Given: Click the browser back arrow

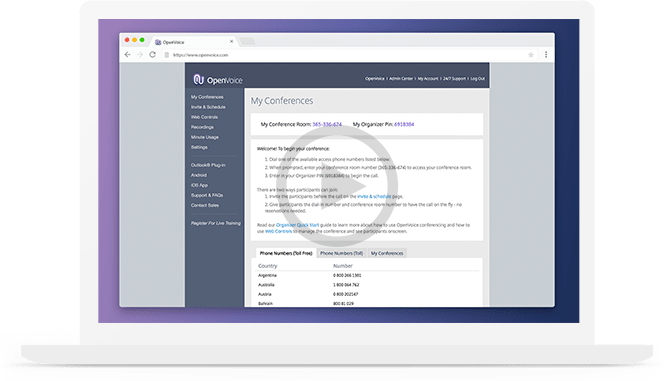Looking at the screenshot, I should coord(127,55).
